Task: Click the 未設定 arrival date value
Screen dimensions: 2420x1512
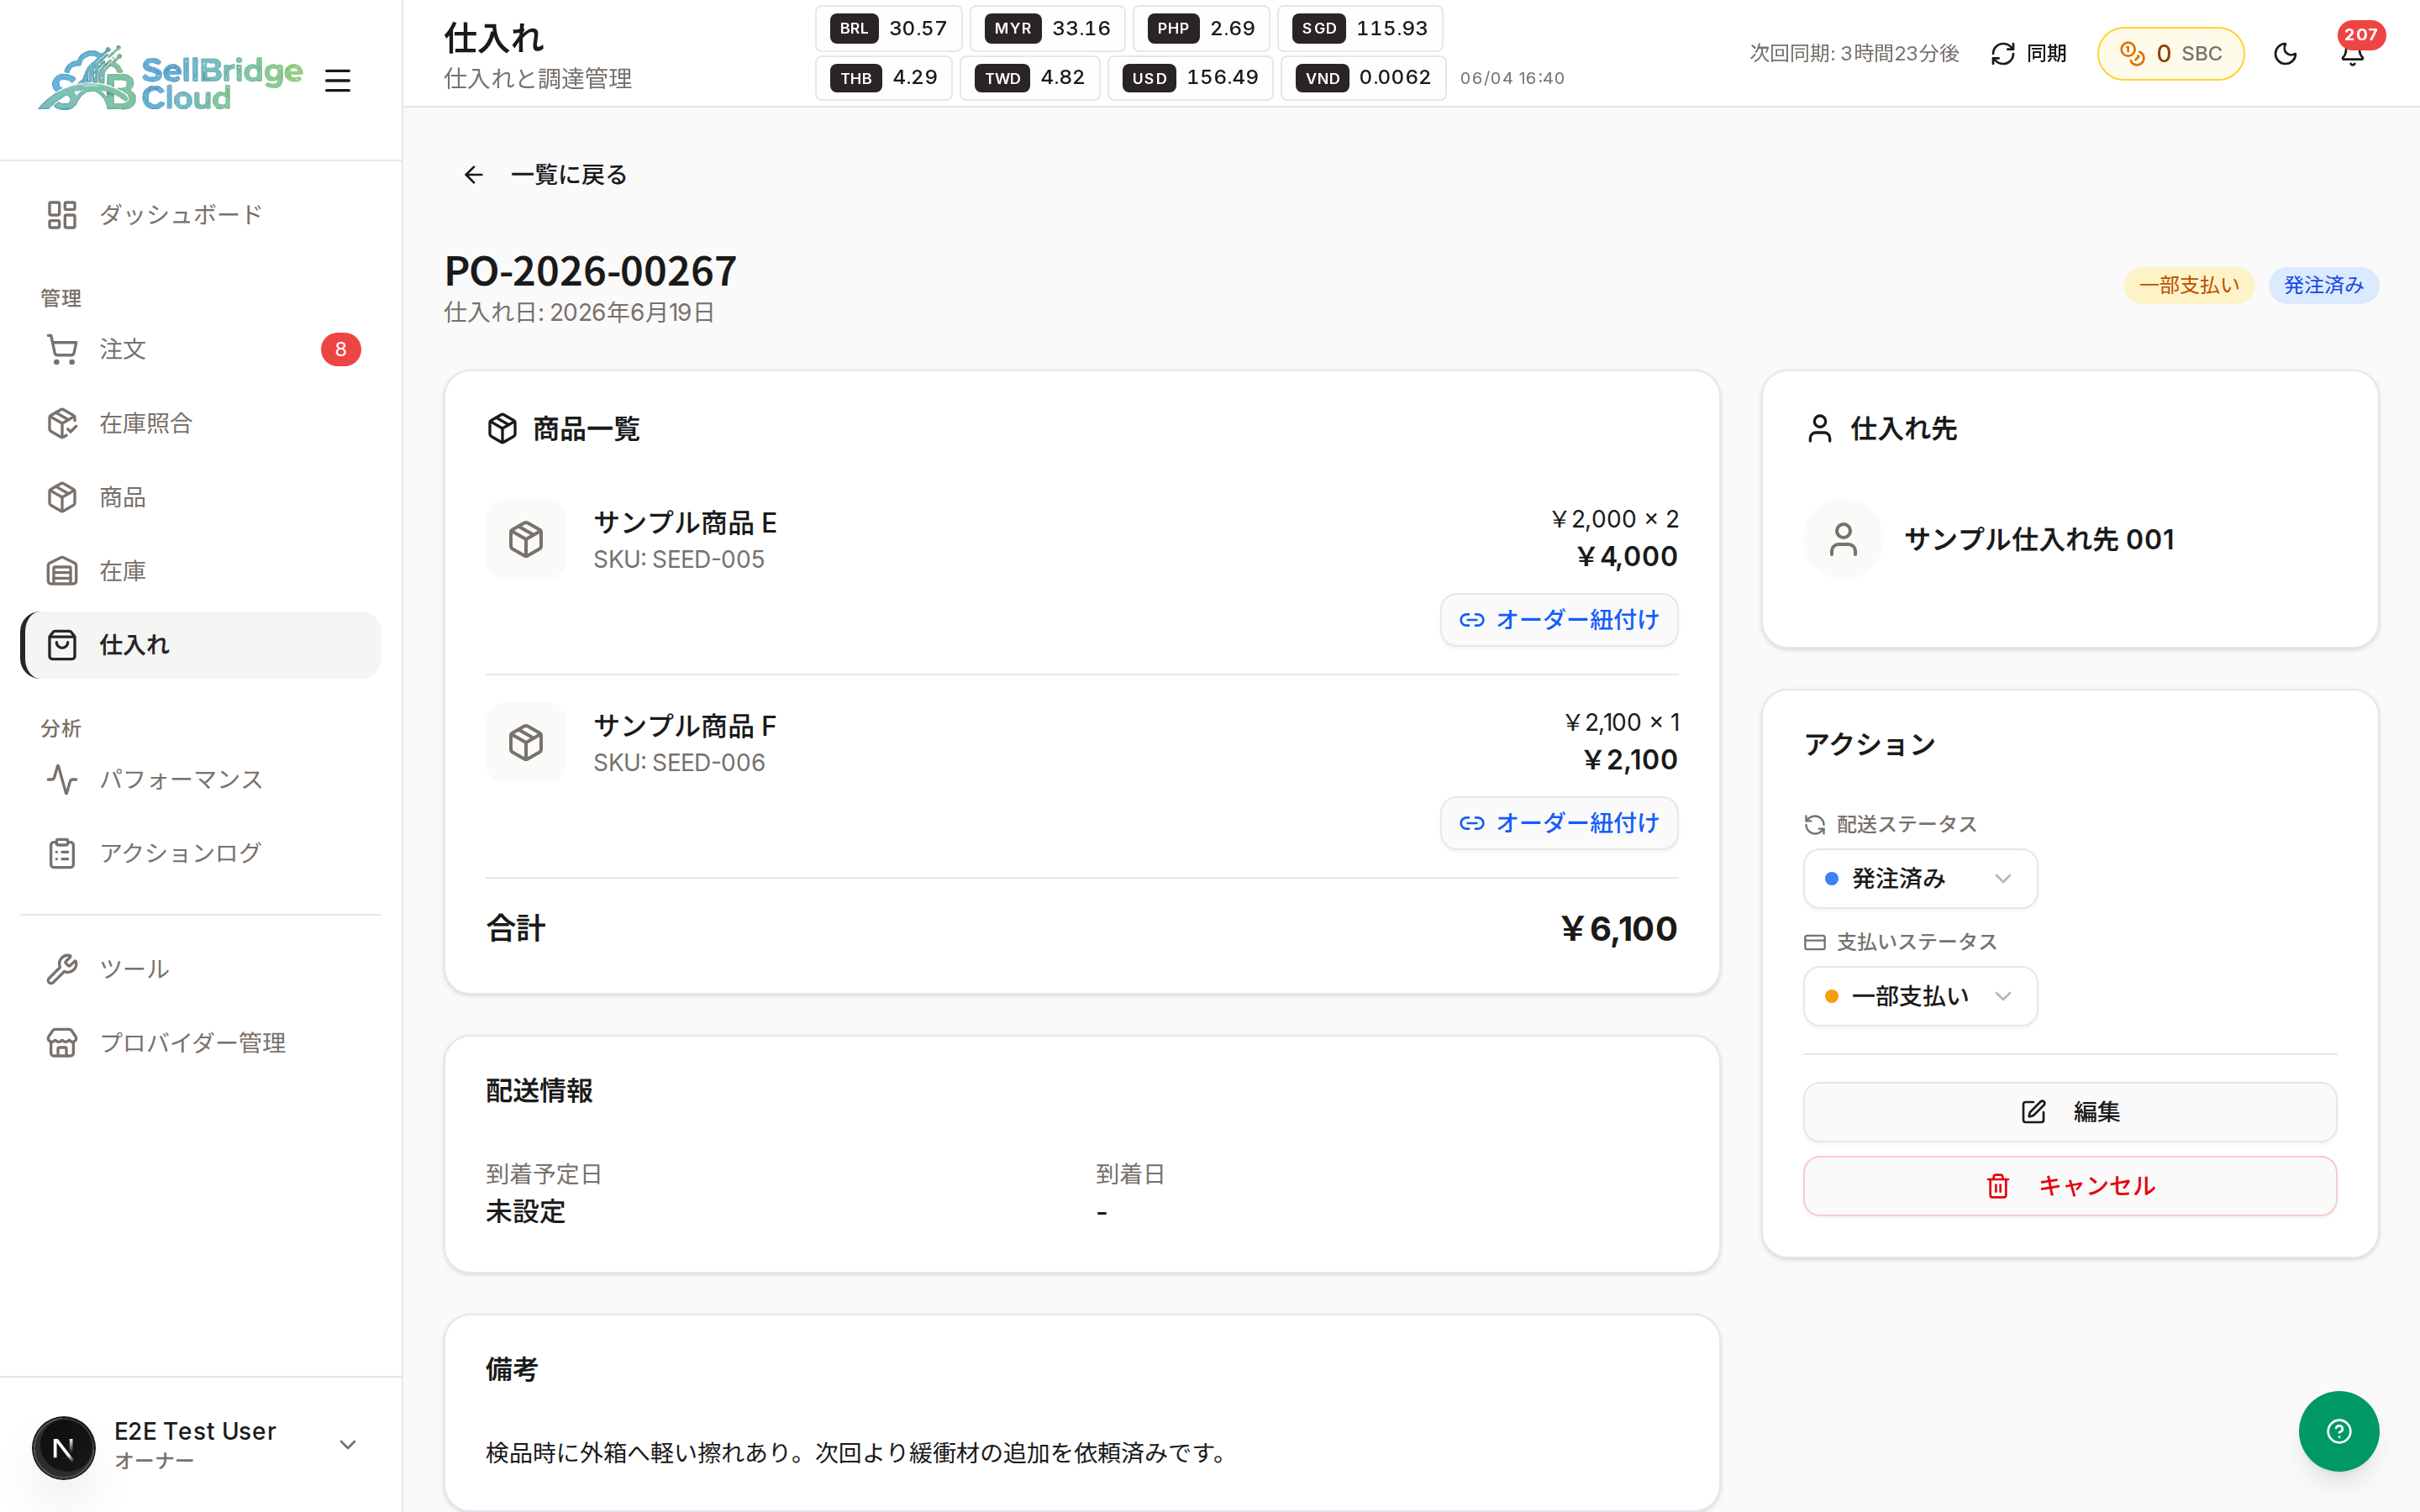Action: coord(526,1212)
